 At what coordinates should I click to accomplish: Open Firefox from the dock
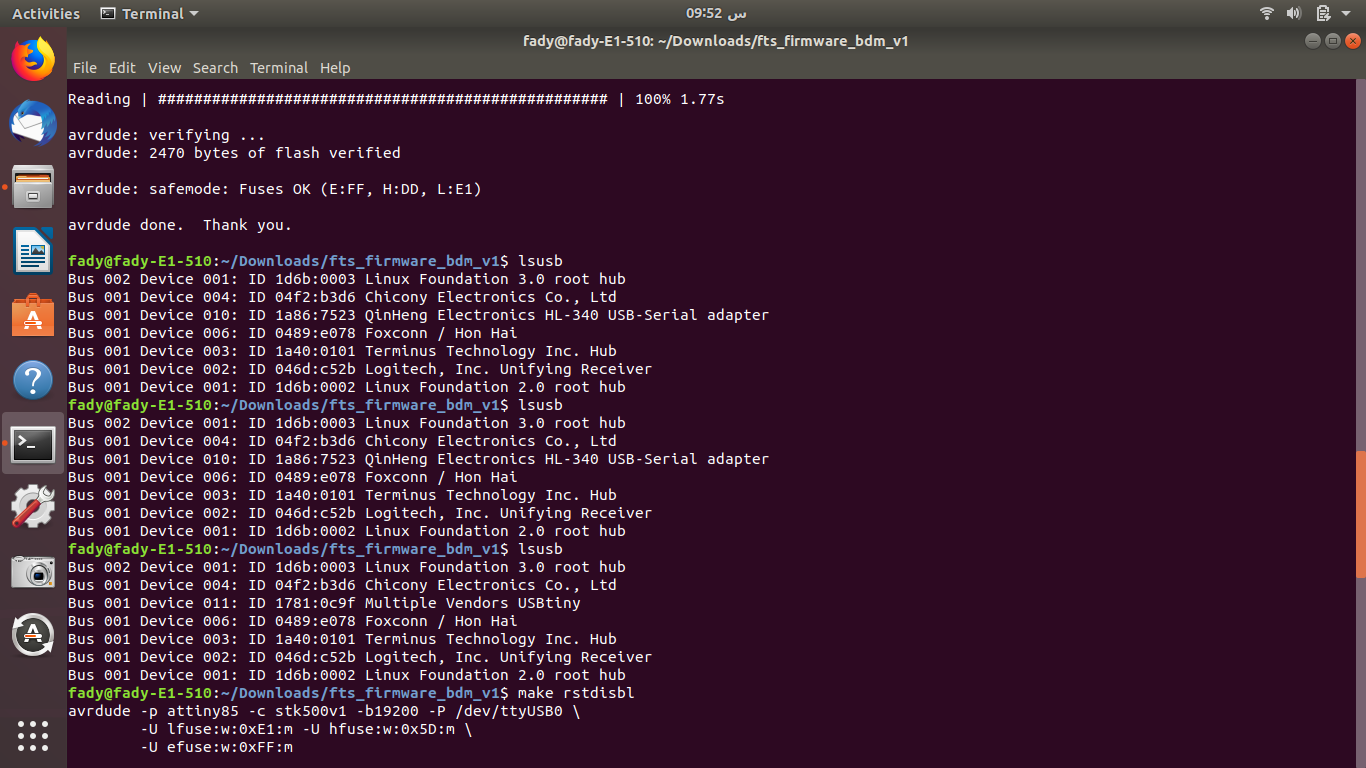point(33,59)
